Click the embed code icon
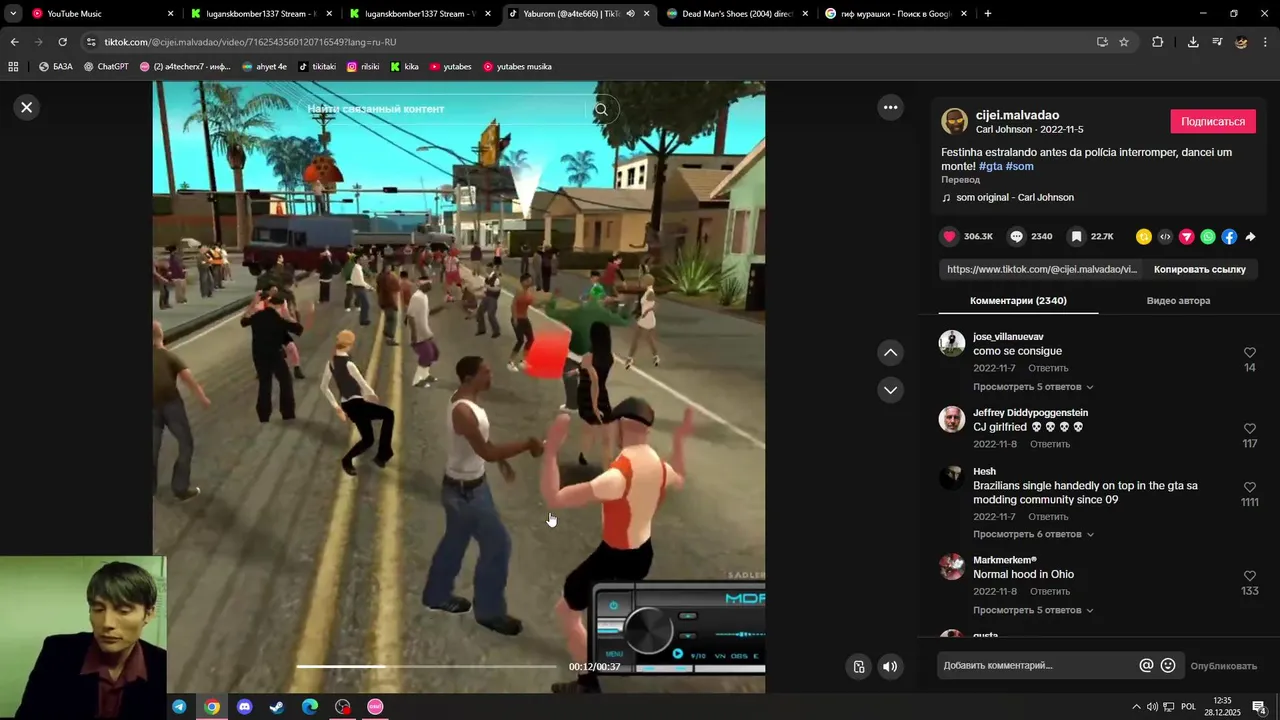The image size is (1280, 720). [1165, 237]
